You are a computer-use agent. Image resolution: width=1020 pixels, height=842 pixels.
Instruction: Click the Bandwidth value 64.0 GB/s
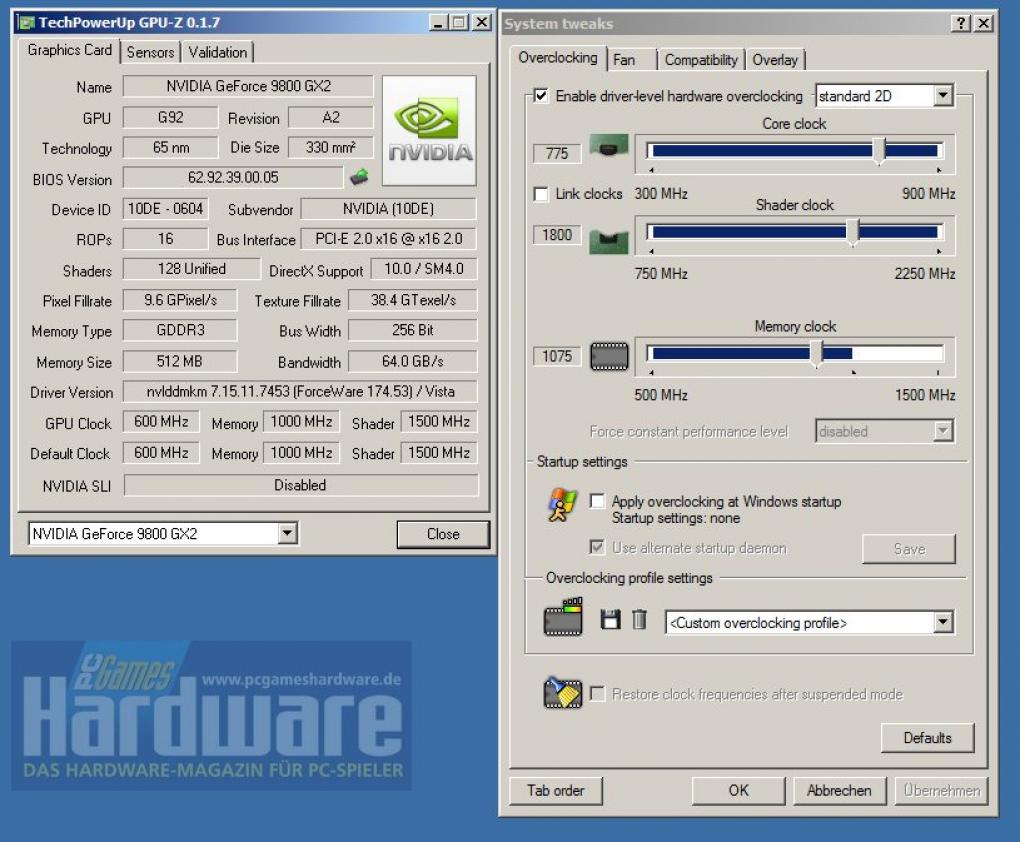point(412,361)
